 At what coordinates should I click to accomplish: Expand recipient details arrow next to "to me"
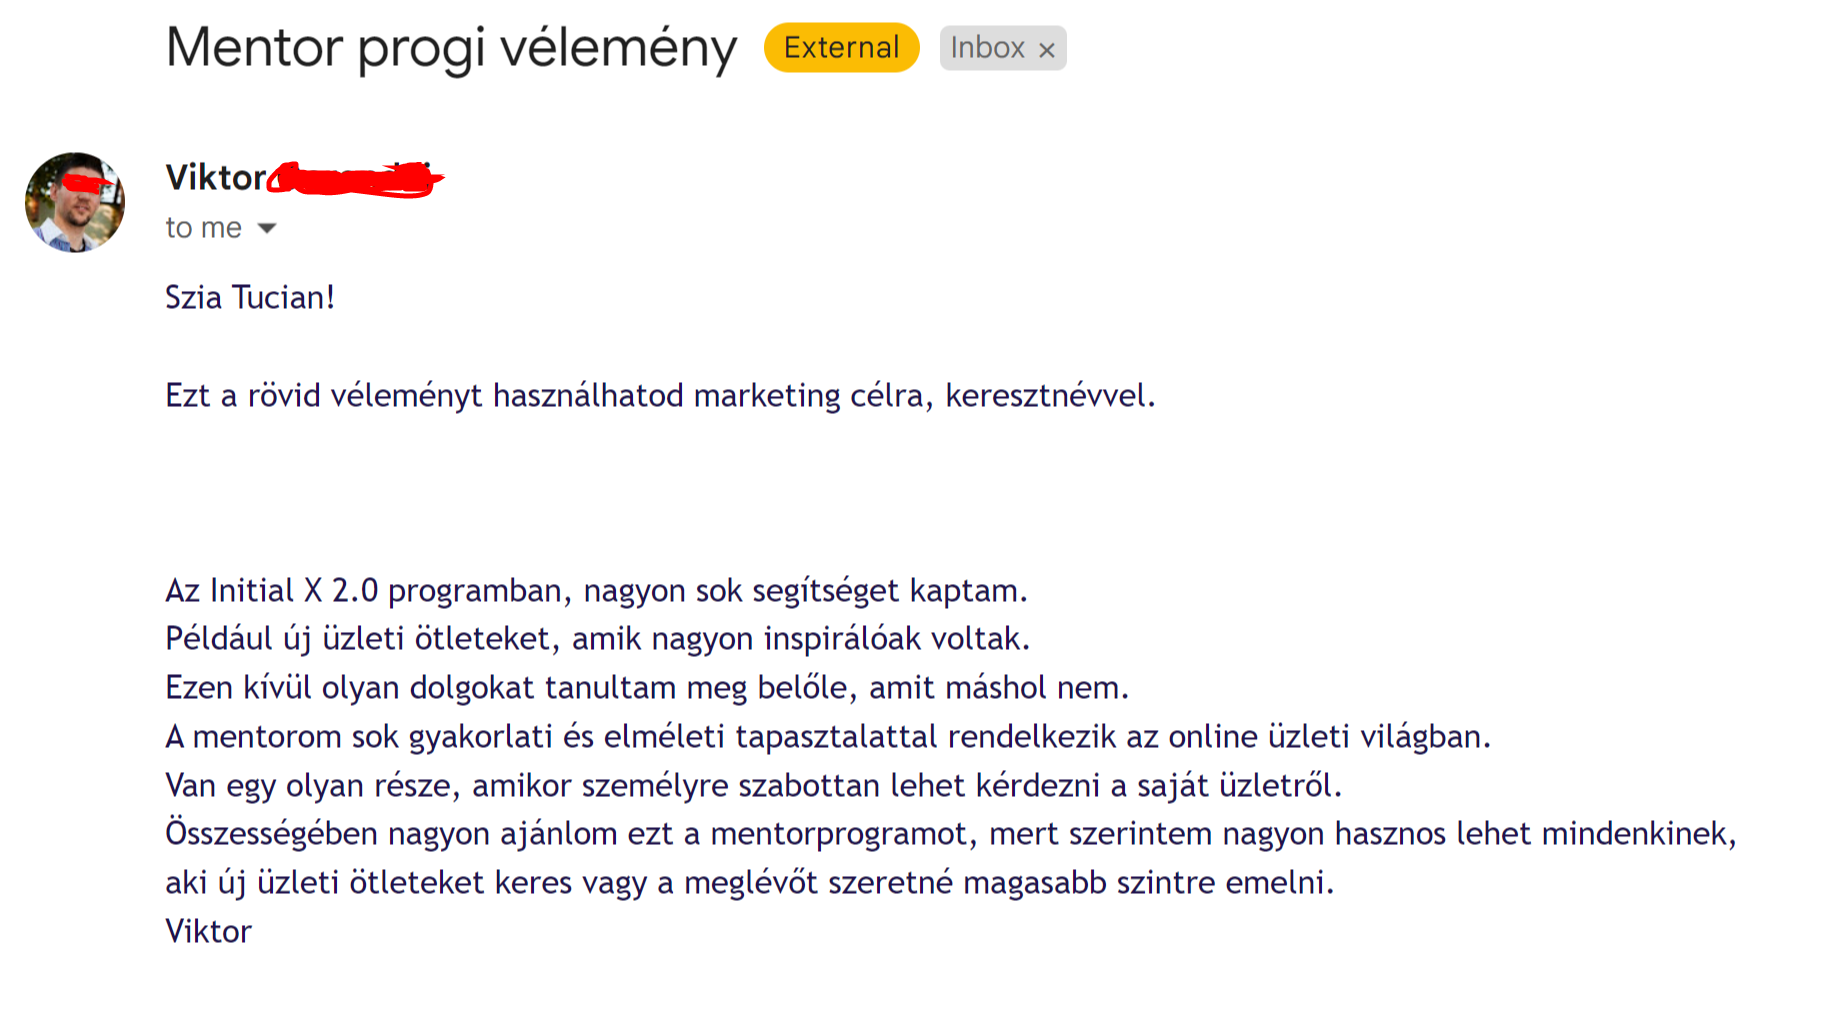pos(266,228)
